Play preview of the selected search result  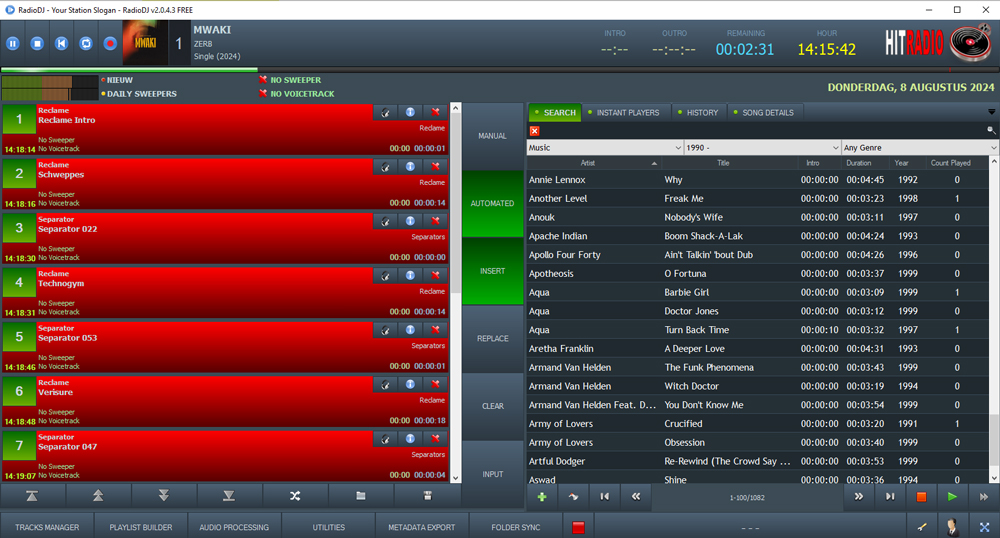[952, 497]
